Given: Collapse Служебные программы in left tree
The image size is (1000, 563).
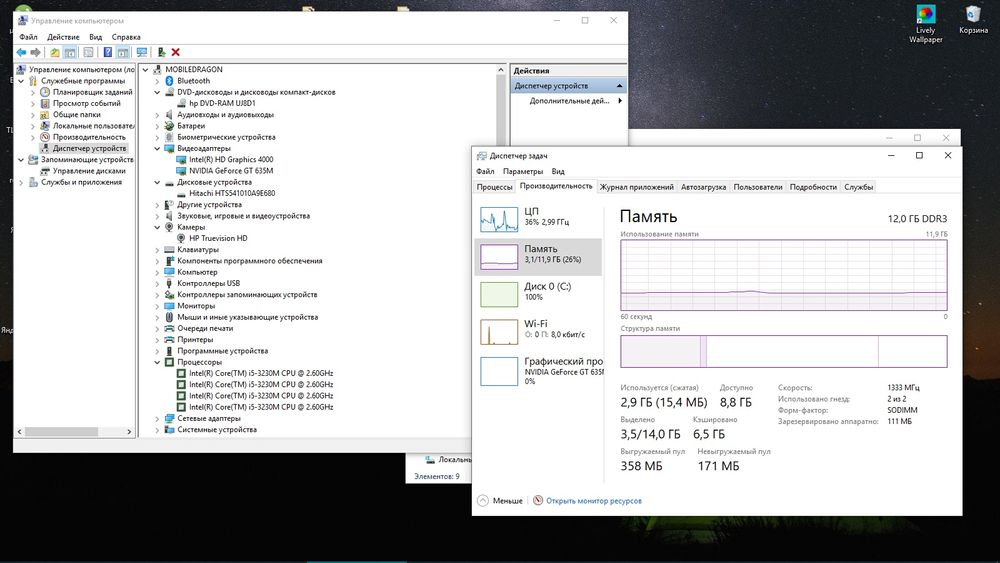Looking at the screenshot, I should click(x=22, y=81).
